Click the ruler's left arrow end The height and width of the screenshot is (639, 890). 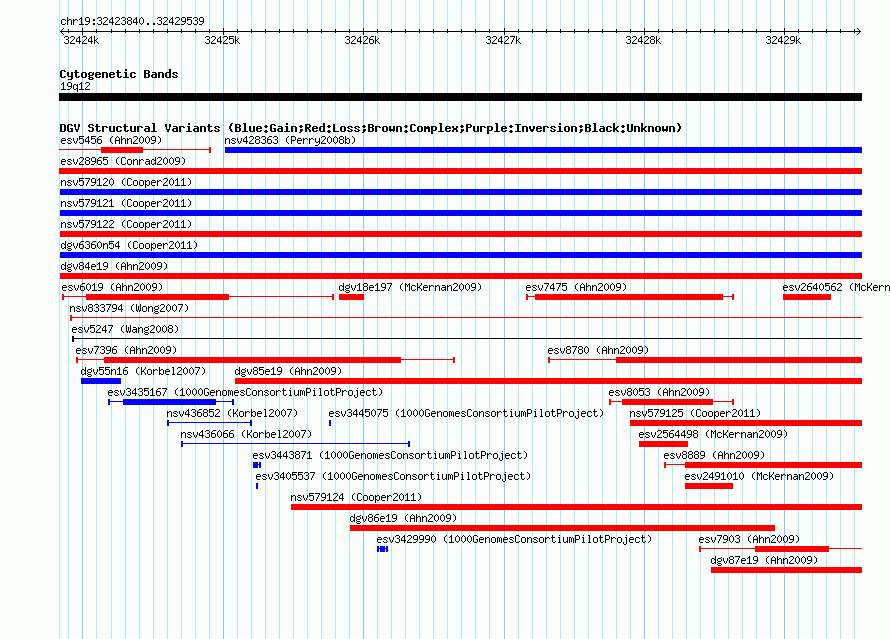tap(62, 31)
